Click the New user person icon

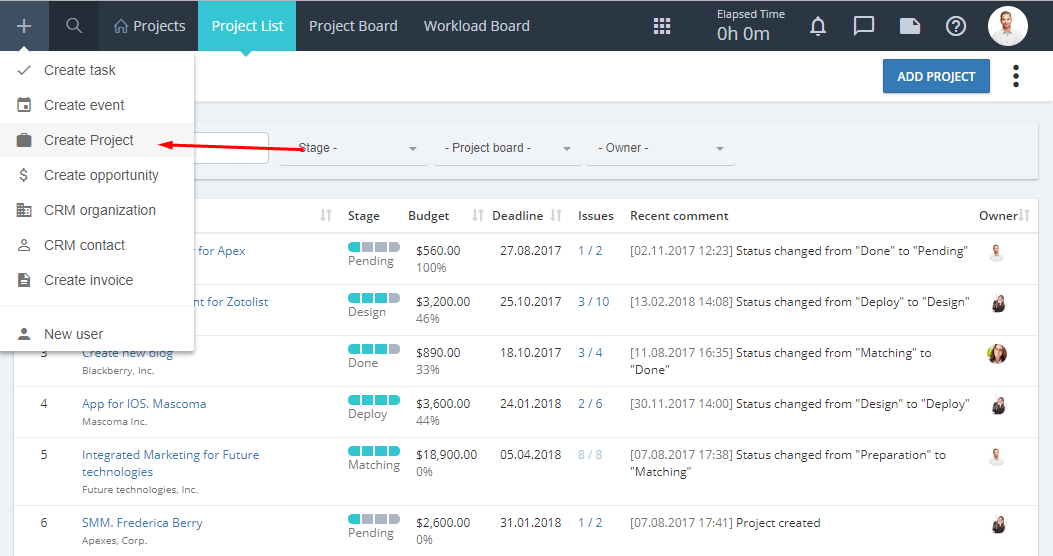pyautogui.click(x=24, y=334)
